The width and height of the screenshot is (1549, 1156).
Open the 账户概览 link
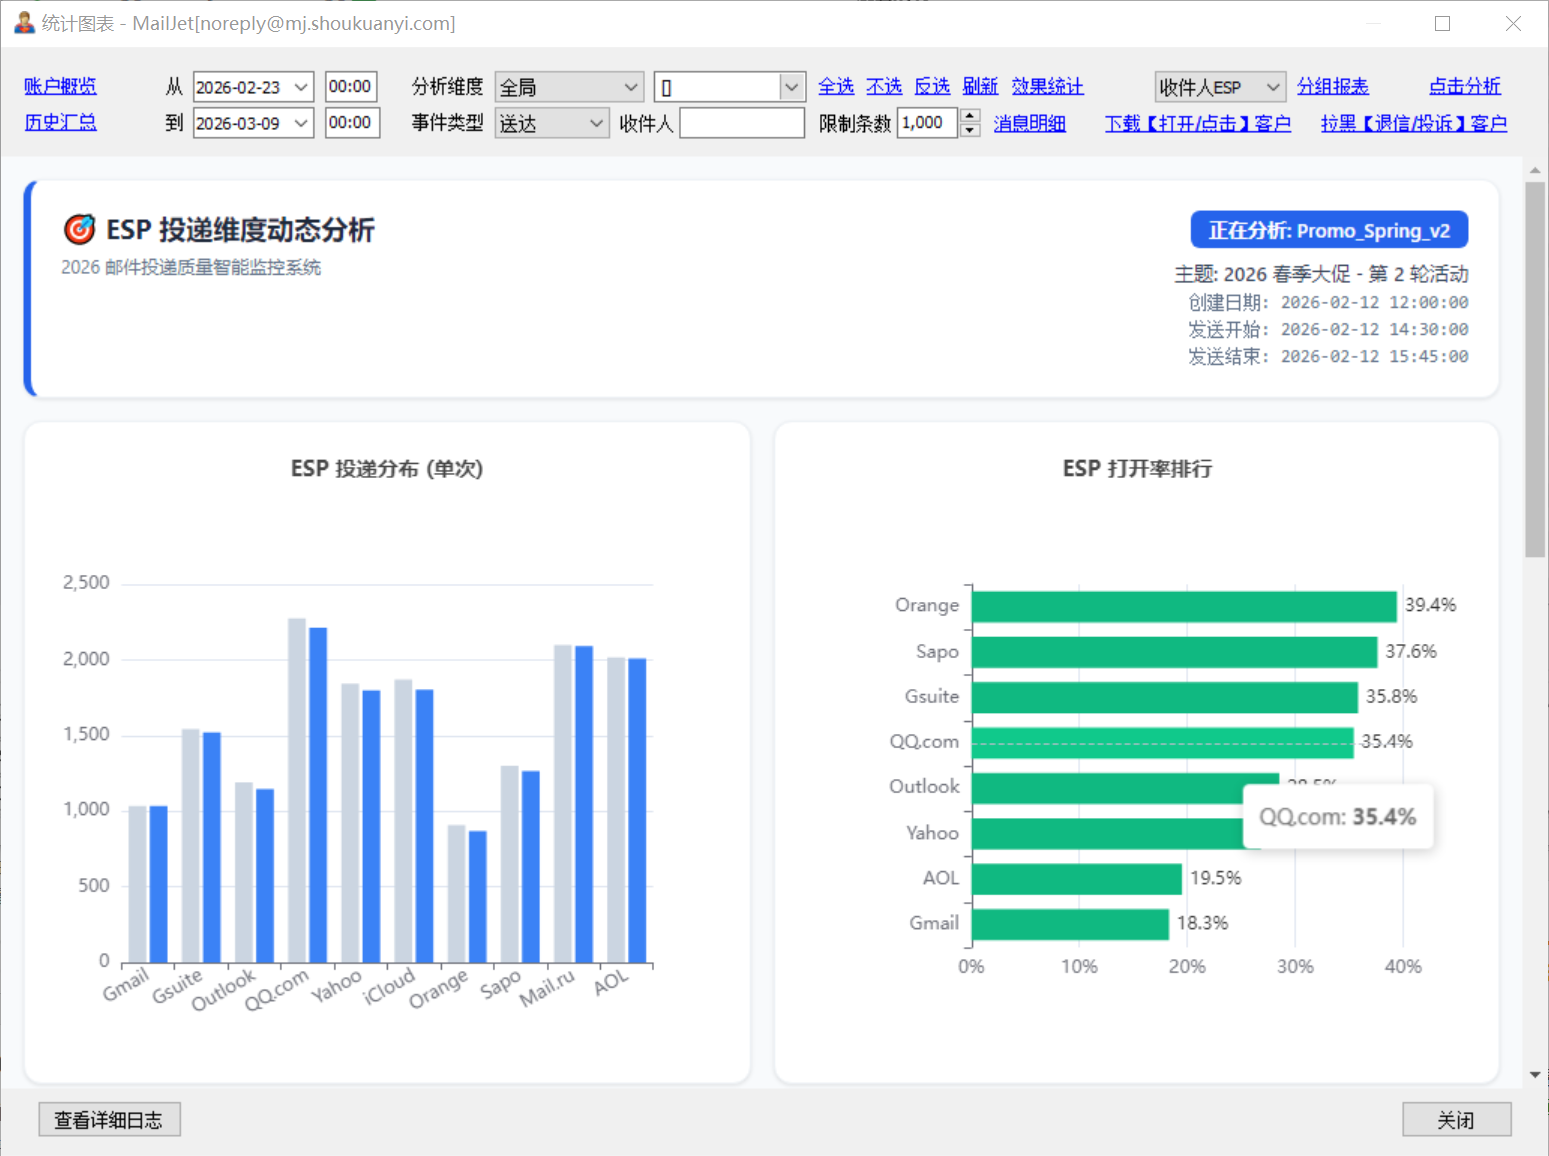(60, 87)
